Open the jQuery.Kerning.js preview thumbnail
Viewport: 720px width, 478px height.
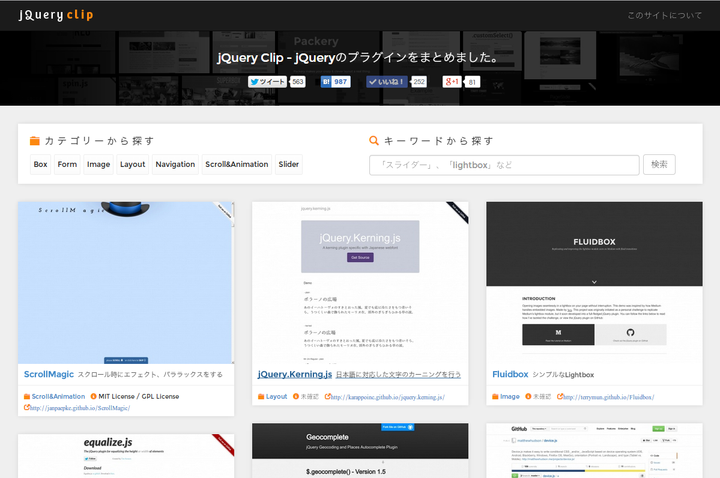pyautogui.click(x=360, y=283)
